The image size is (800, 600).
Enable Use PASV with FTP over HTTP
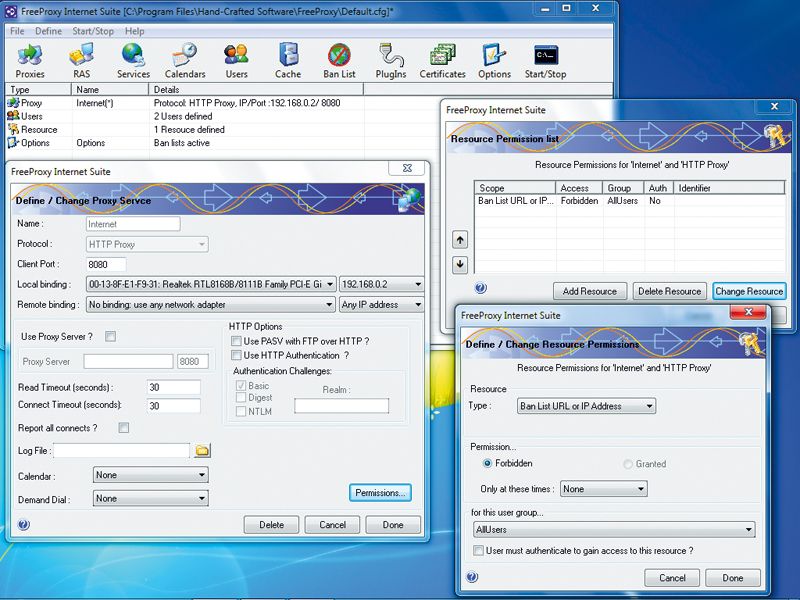tap(236, 341)
